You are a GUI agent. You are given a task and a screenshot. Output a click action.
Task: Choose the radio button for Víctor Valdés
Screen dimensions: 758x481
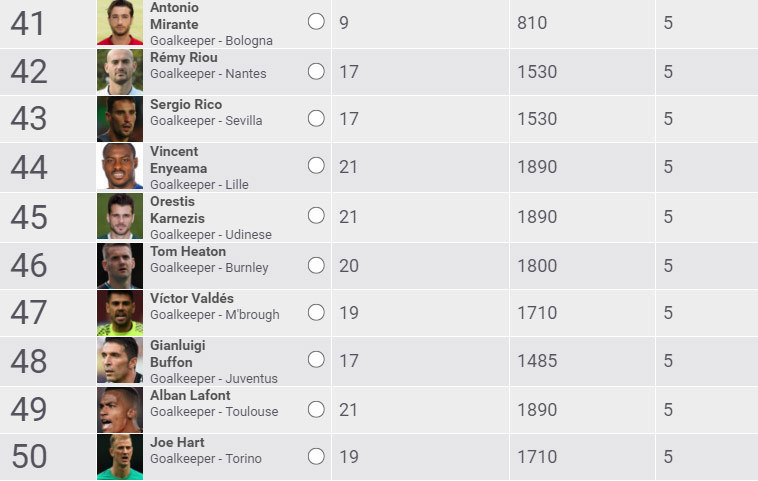point(316,312)
